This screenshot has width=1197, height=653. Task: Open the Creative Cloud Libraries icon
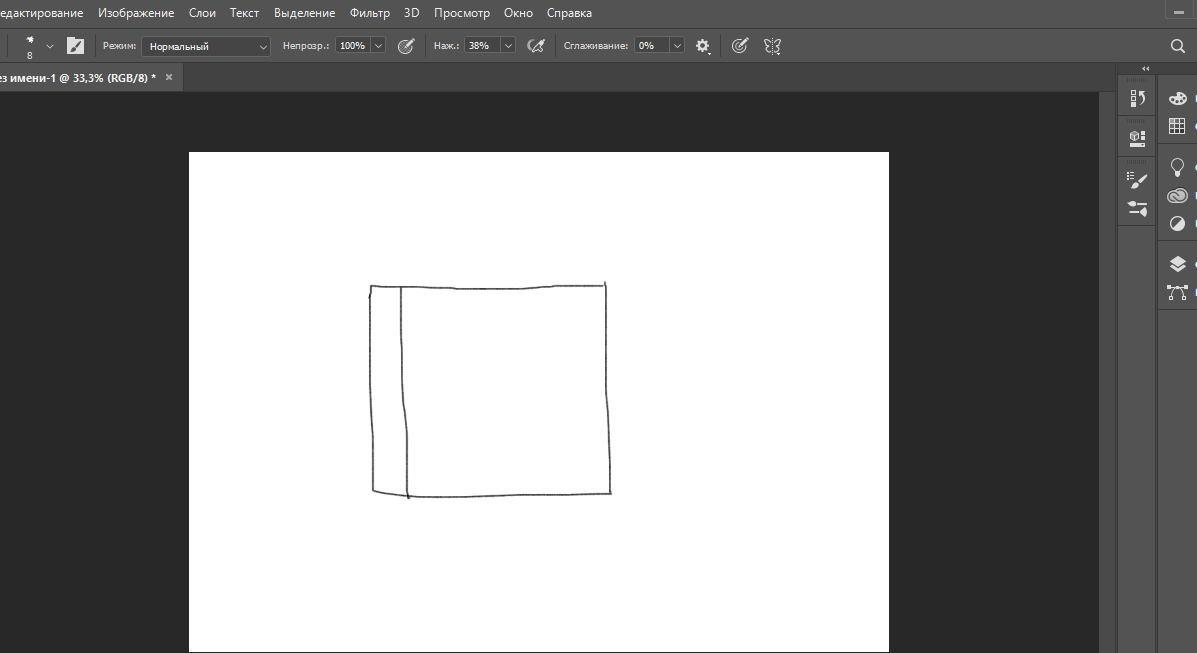tap(1177, 196)
